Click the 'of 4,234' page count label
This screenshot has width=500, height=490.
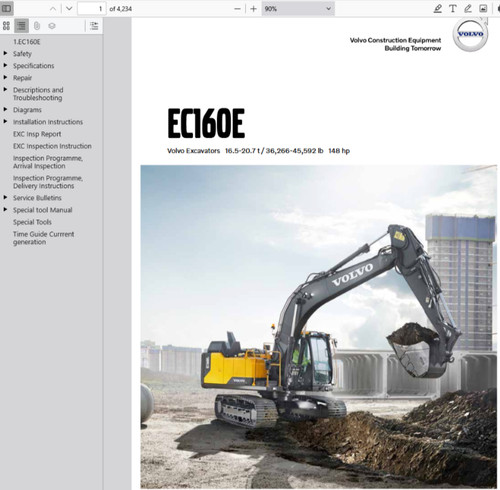pyautogui.click(x=120, y=9)
